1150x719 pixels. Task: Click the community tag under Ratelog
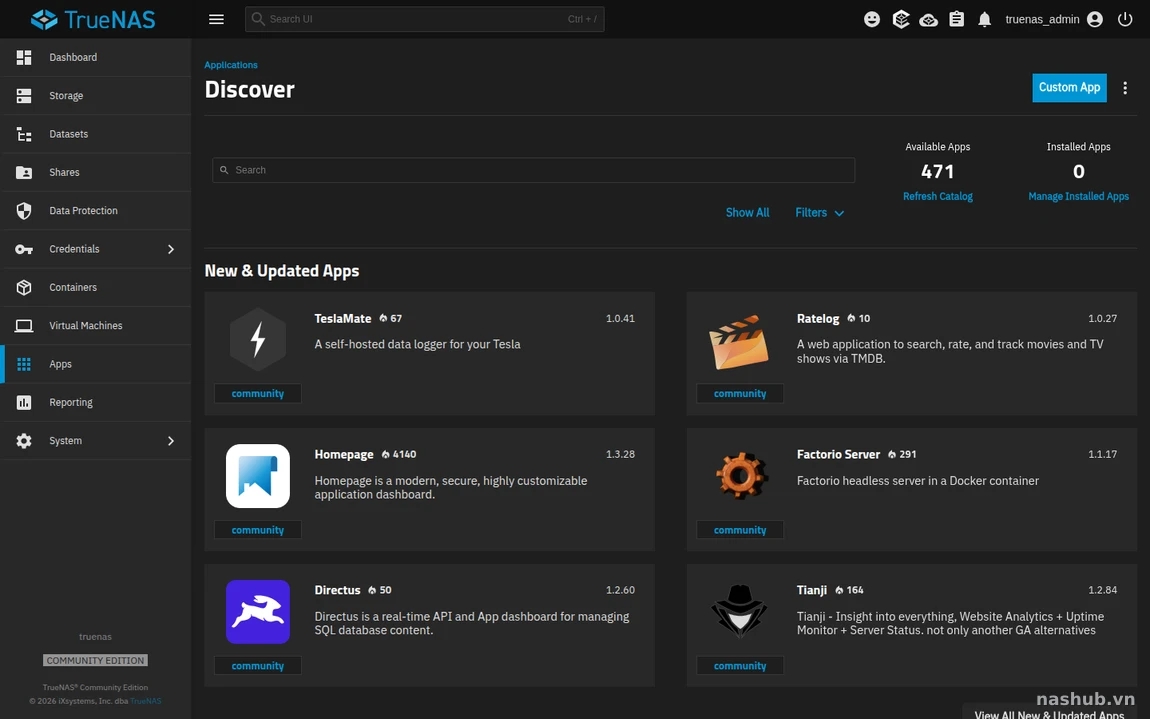pos(740,394)
